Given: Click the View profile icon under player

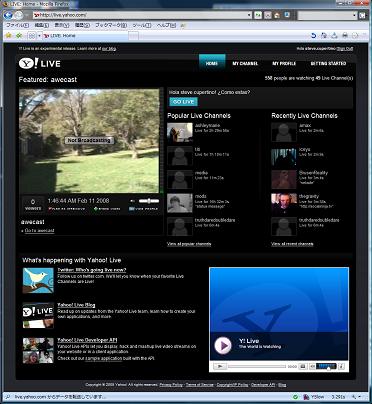Looking at the screenshot, I should 132,209.
